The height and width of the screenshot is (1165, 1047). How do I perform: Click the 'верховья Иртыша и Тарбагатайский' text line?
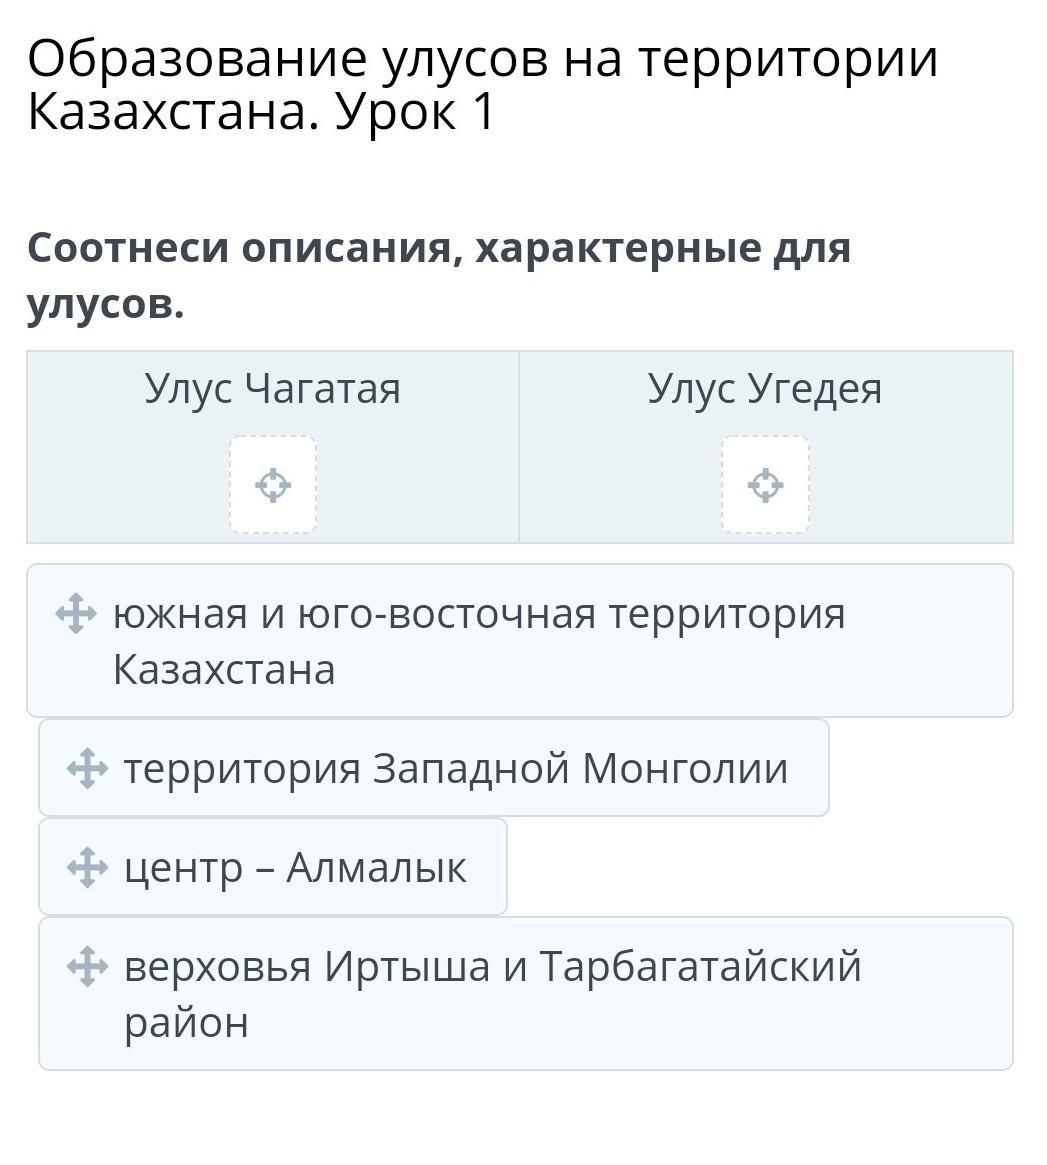pyautogui.click(x=492, y=967)
